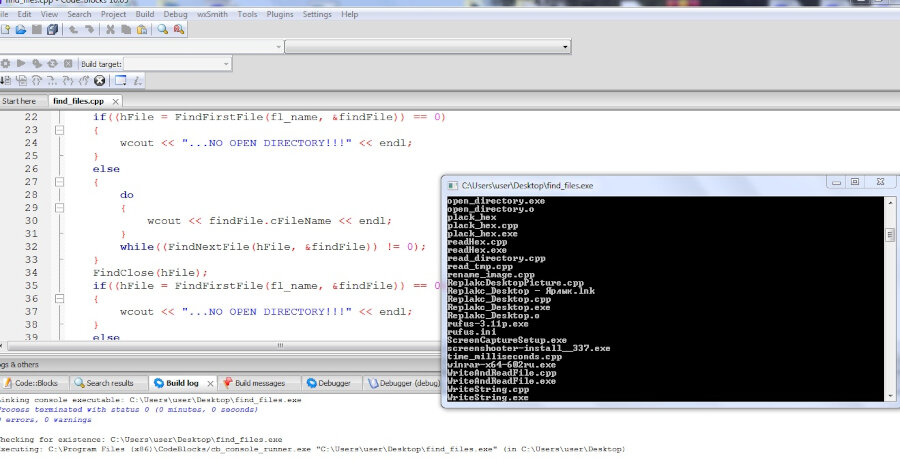900x465 pixels.
Task: Click the Various debugger info icon
Action: click(137, 80)
